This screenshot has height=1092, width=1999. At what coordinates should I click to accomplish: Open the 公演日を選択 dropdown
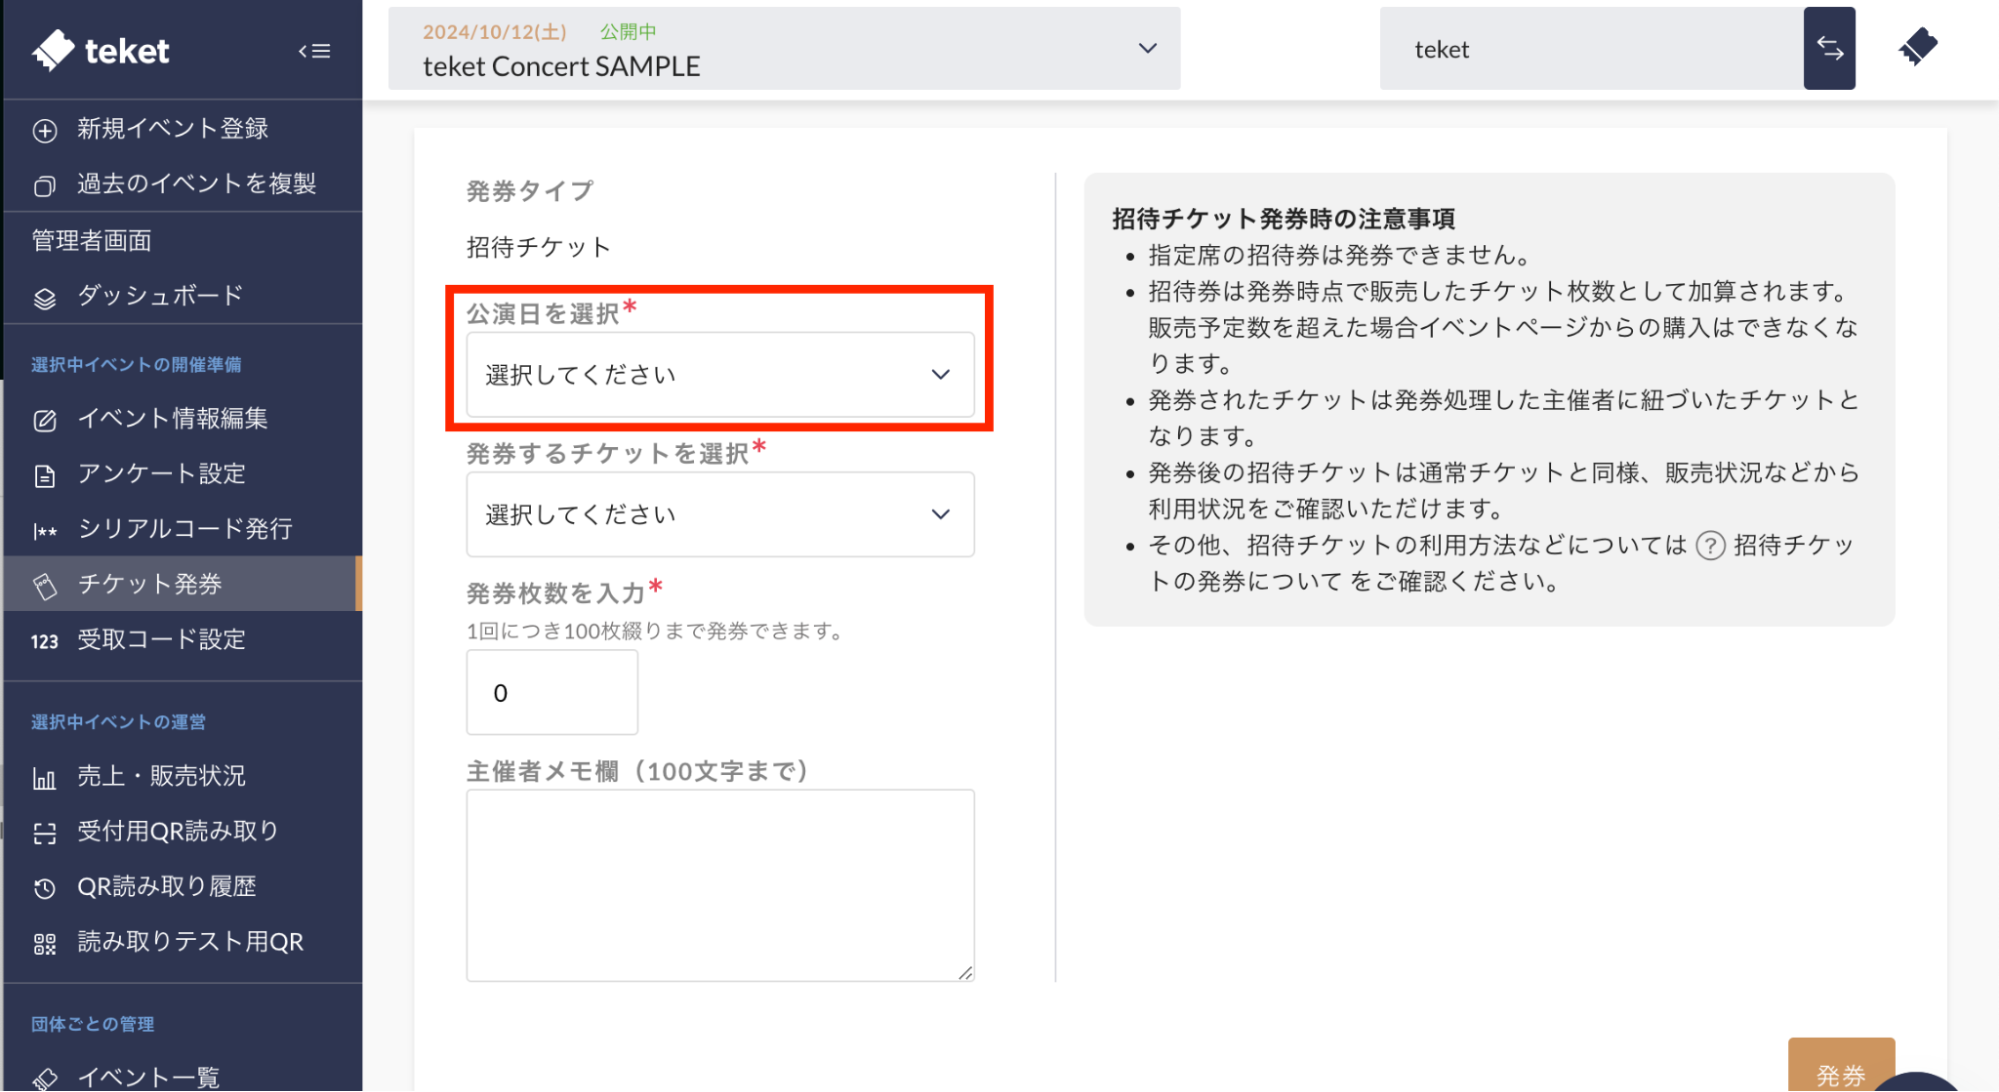point(719,375)
